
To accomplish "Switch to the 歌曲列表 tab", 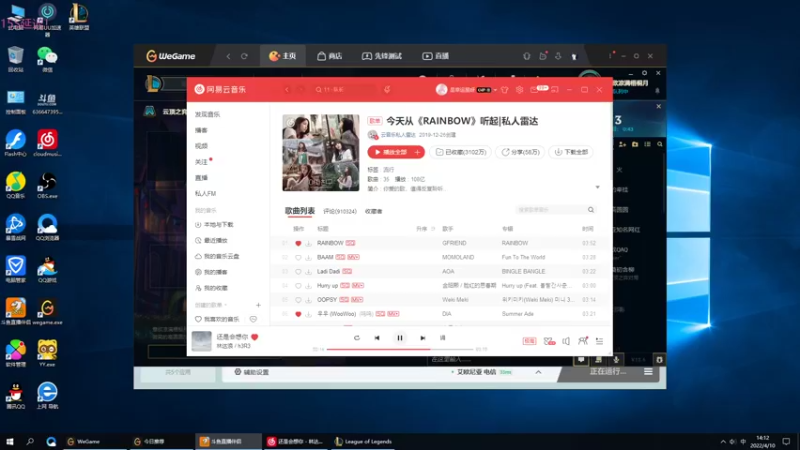I will coord(299,211).
